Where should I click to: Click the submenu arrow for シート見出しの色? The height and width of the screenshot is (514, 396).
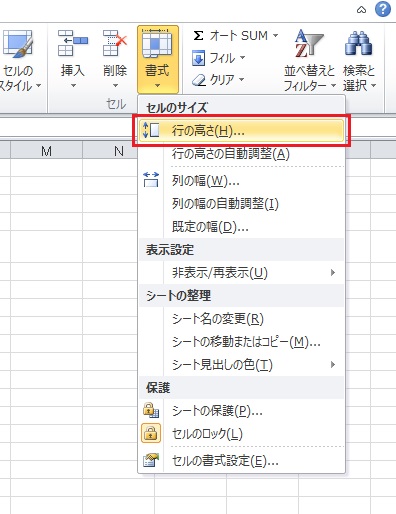(x=332, y=364)
